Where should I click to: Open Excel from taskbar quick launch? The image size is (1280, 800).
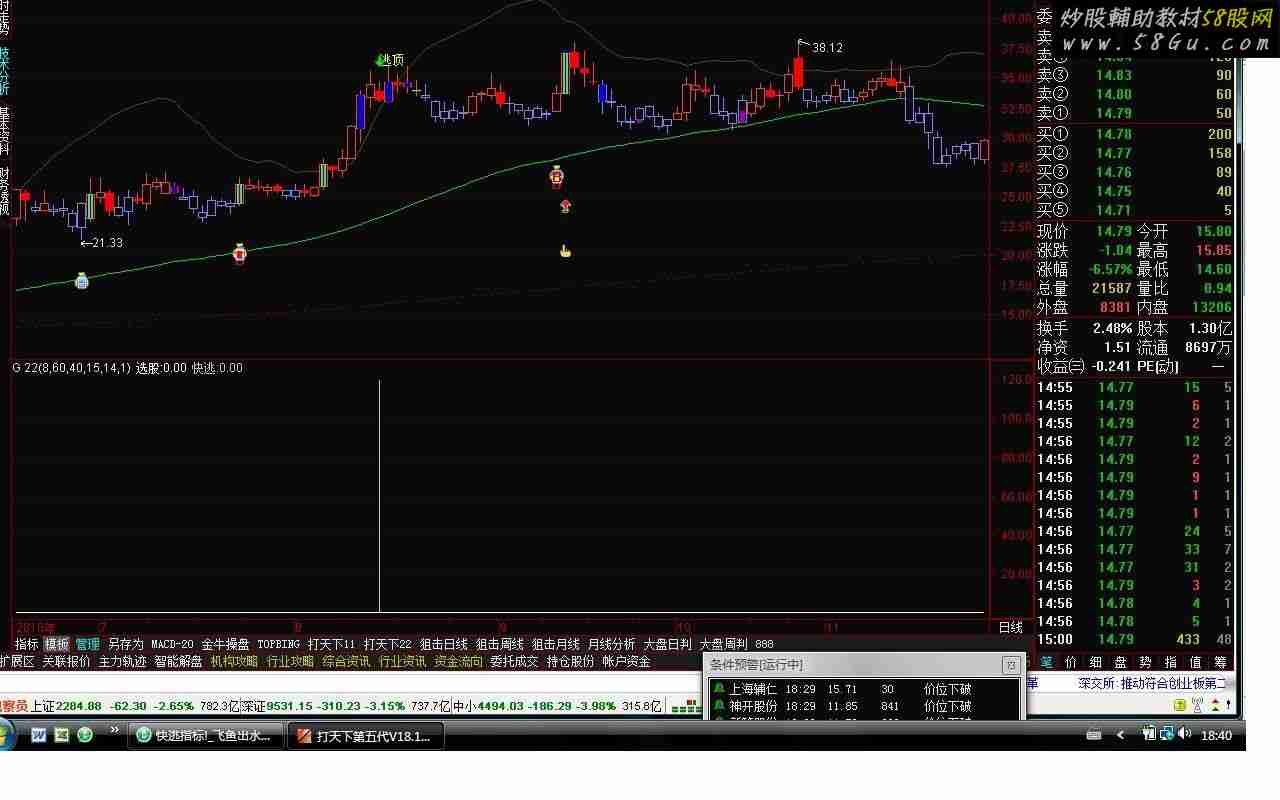click(x=62, y=735)
